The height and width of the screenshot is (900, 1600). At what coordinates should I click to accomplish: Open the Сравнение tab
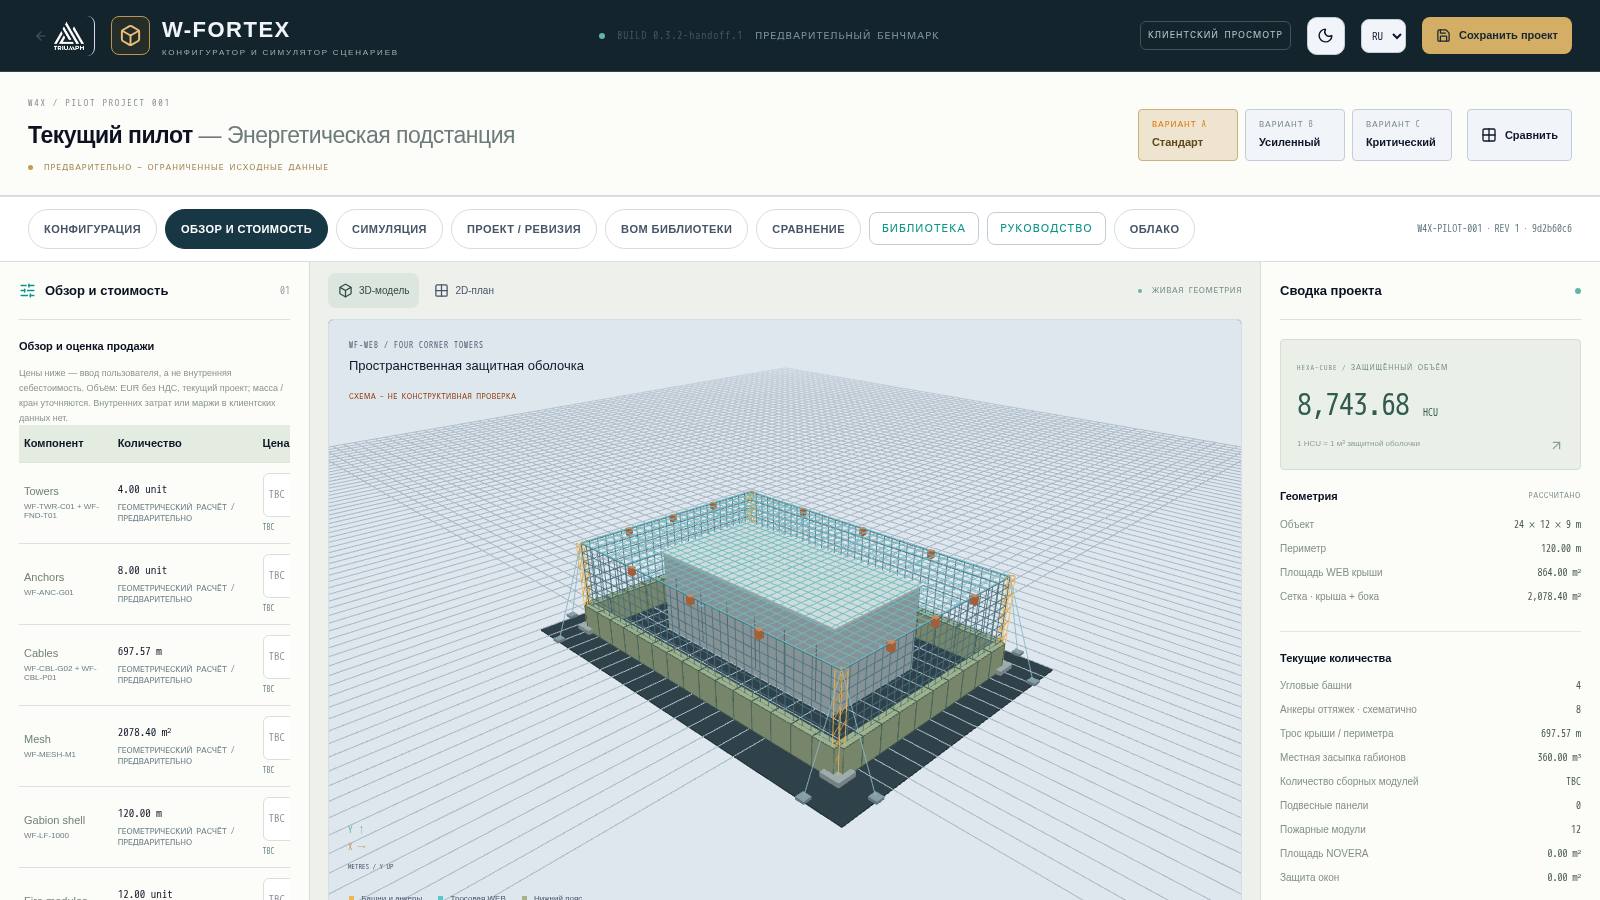point(808,229)
